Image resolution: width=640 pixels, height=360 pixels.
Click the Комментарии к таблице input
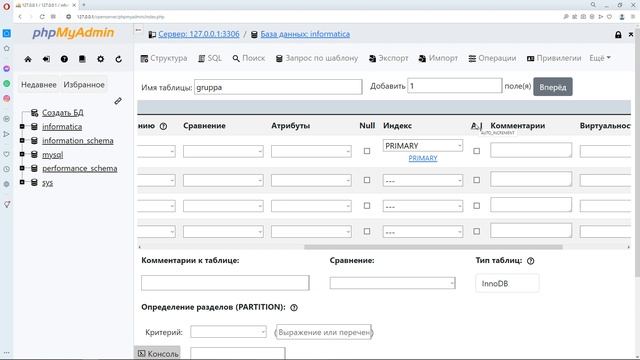(225, 283)
